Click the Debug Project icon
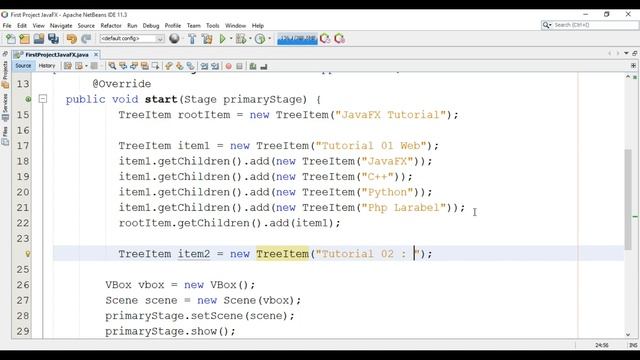Image resolution: width=640 pixels, height=360 pixels. 241,39
